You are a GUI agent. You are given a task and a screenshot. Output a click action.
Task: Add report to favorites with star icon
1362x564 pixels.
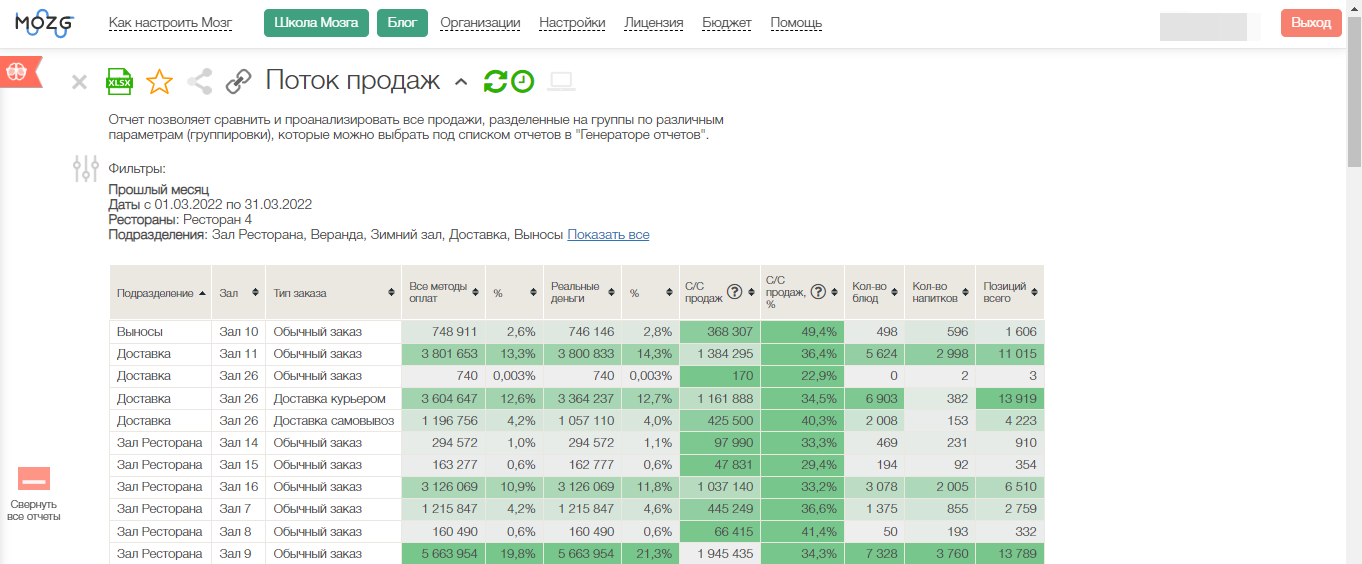(x=159, y=82)
